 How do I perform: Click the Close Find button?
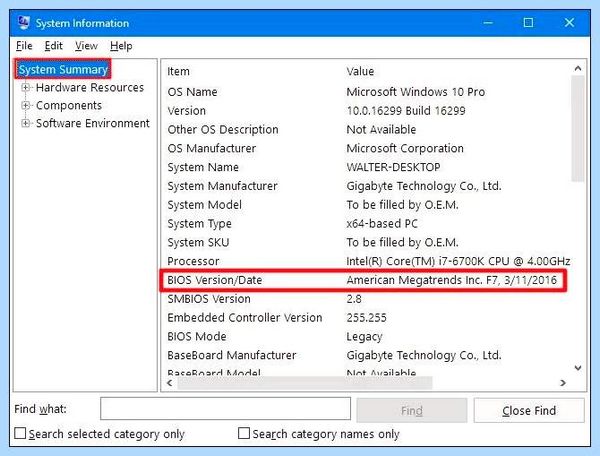pyautogui.click(x=529, y=410)
